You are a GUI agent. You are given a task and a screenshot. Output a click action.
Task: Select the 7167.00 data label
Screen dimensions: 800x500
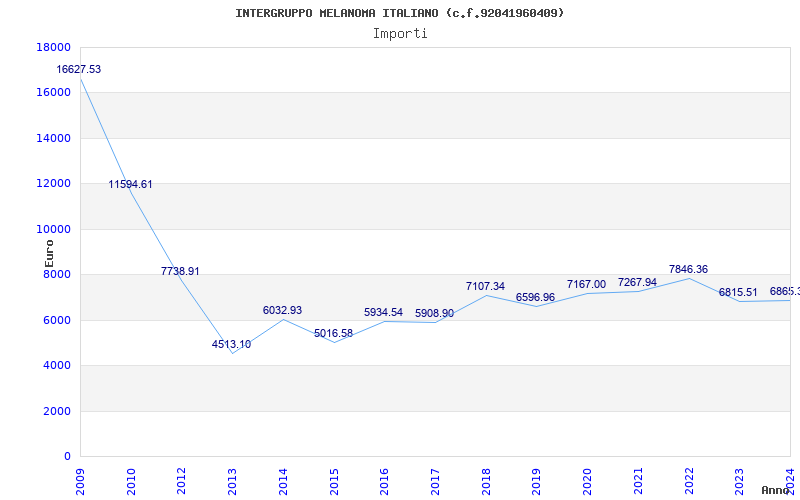[586, 284]
